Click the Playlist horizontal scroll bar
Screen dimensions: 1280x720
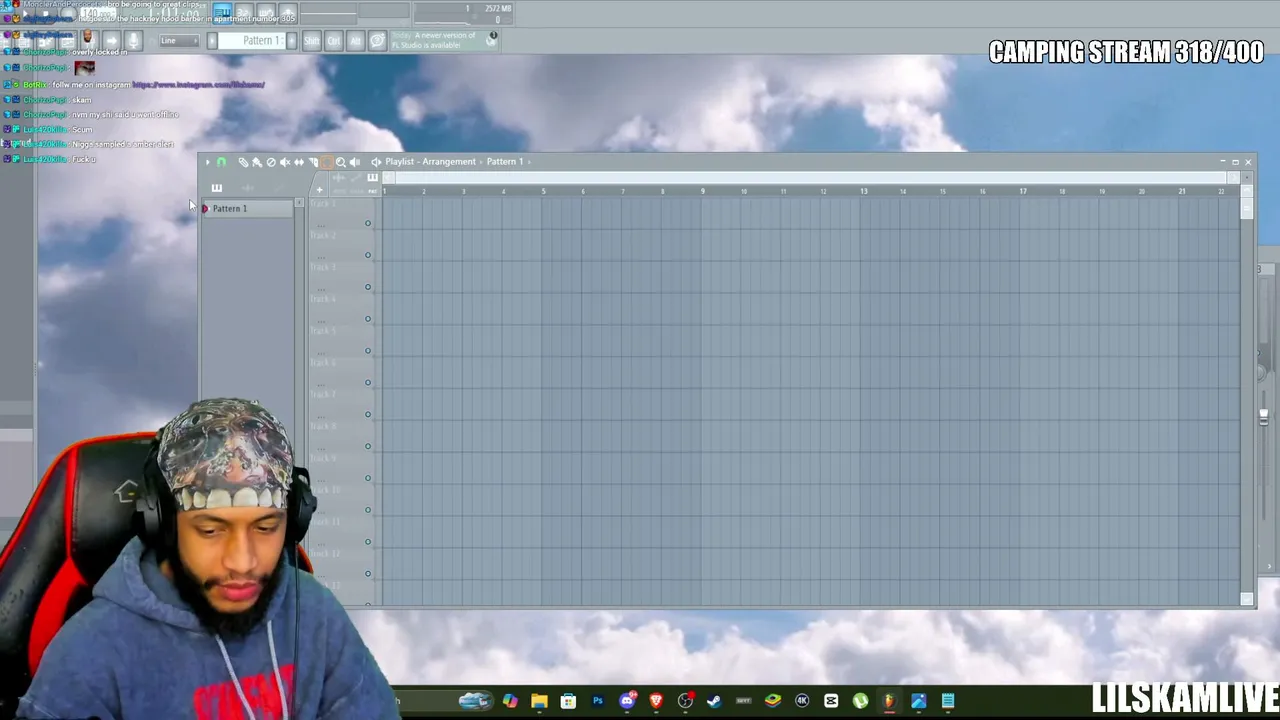tap(810, 178)
